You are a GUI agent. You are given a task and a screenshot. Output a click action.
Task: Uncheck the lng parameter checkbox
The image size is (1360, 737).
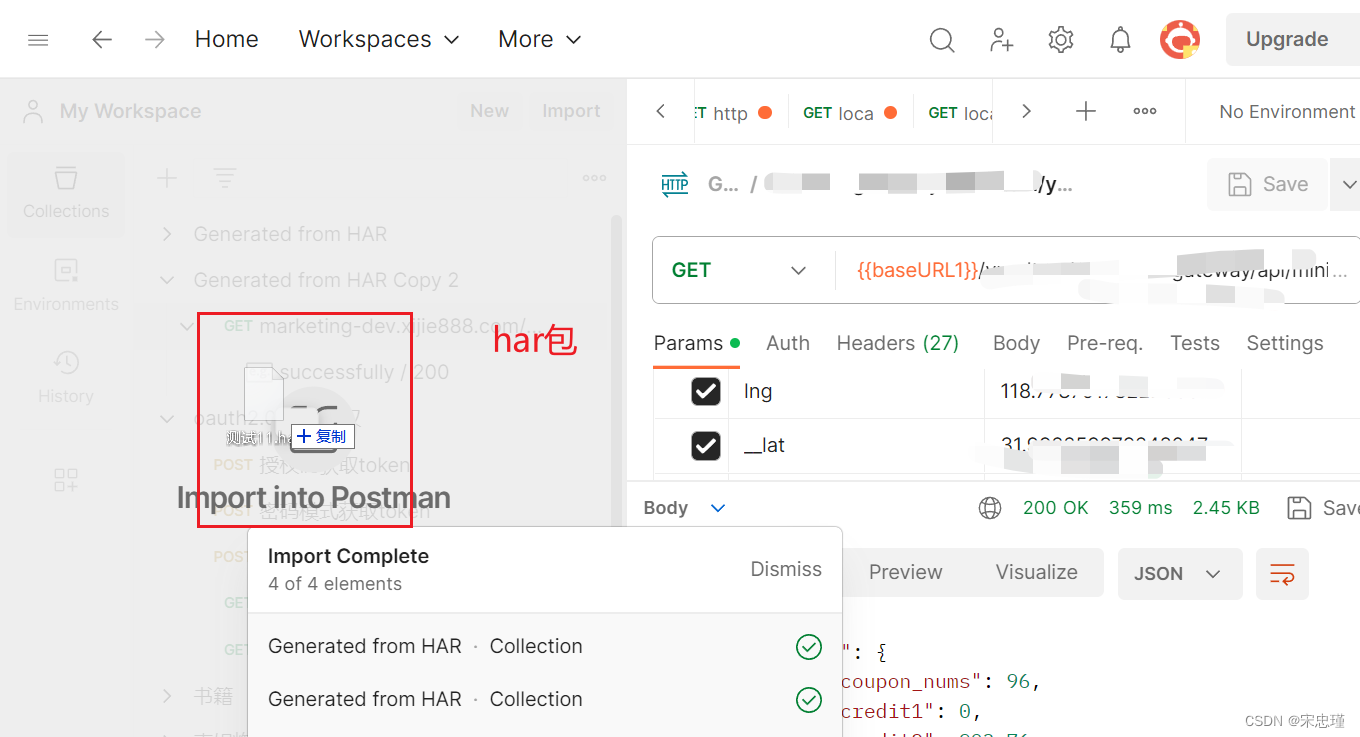pyautogui.click(x=706, y=392)
